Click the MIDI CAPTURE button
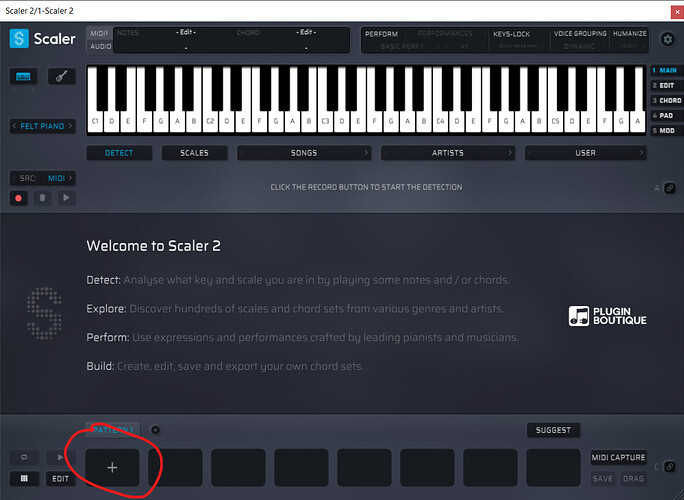Image resolution: width=684 pixels, height=500 pixels. pos(618,457)
